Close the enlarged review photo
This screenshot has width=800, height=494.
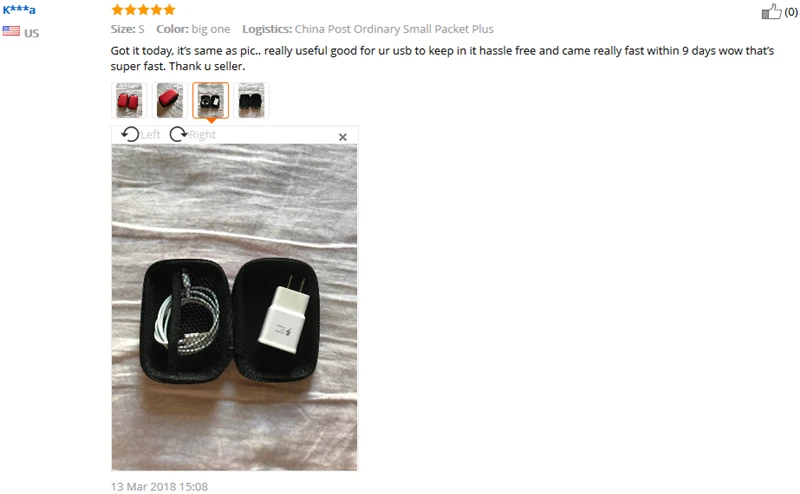(x=343, y=137)
